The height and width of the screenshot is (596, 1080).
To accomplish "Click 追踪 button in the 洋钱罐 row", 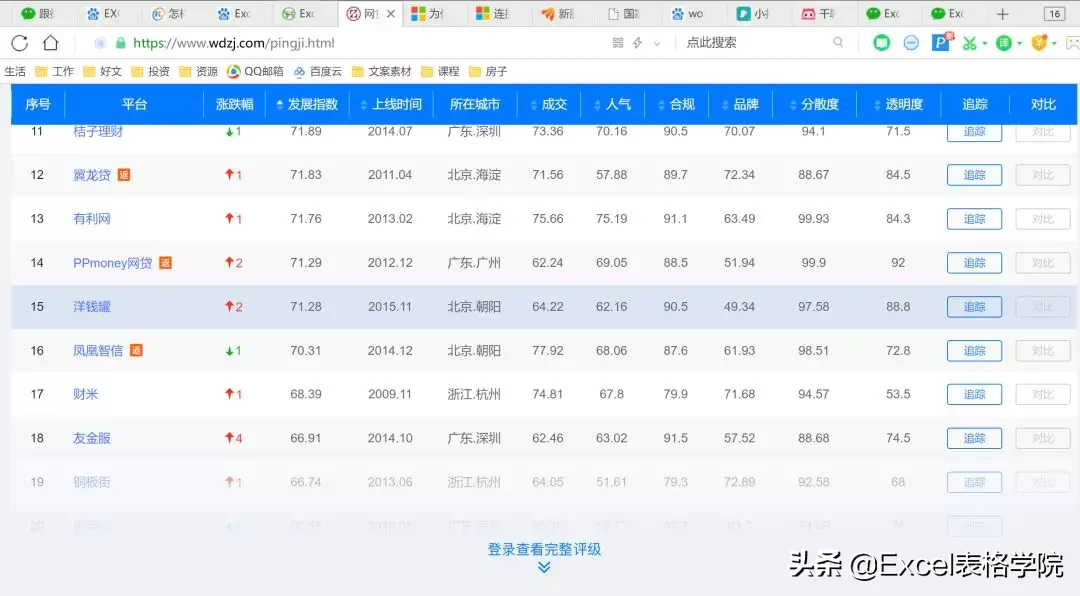I will coord(974,307).
